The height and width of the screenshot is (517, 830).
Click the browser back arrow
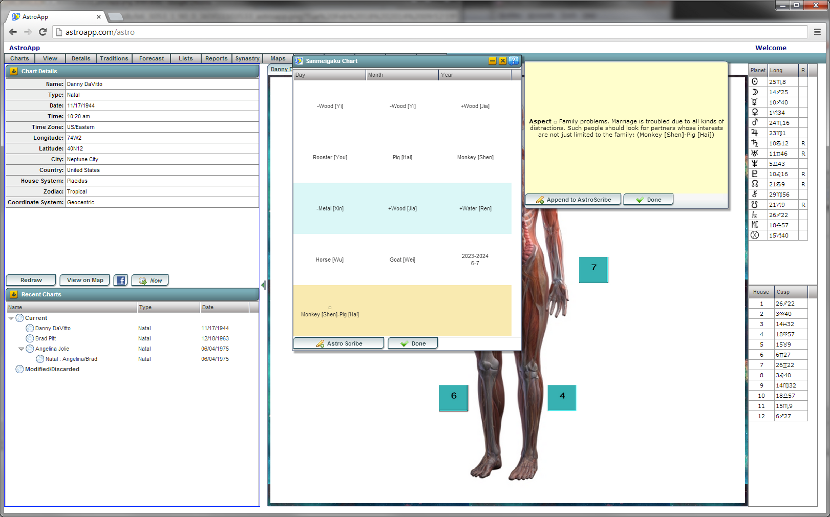[x=12, y=32]
